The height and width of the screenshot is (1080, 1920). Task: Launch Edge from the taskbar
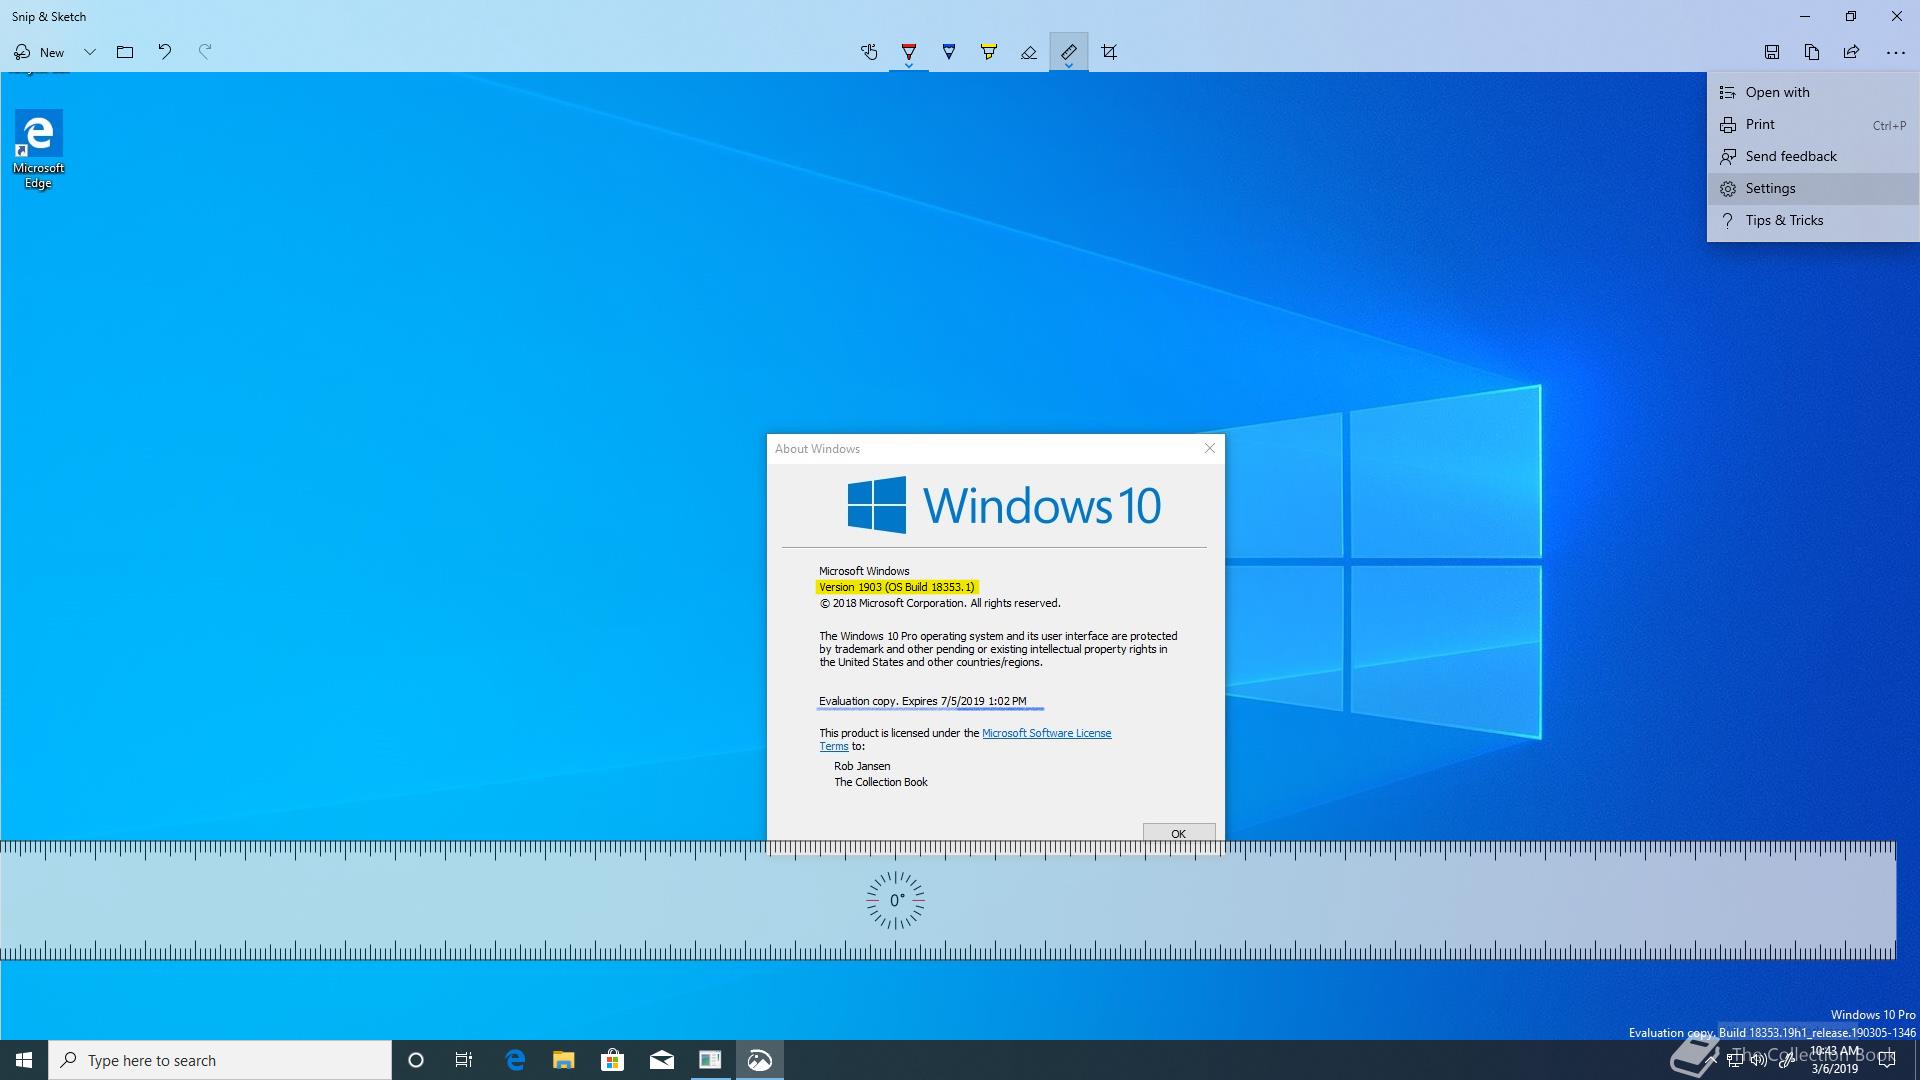coord(515,1060)
